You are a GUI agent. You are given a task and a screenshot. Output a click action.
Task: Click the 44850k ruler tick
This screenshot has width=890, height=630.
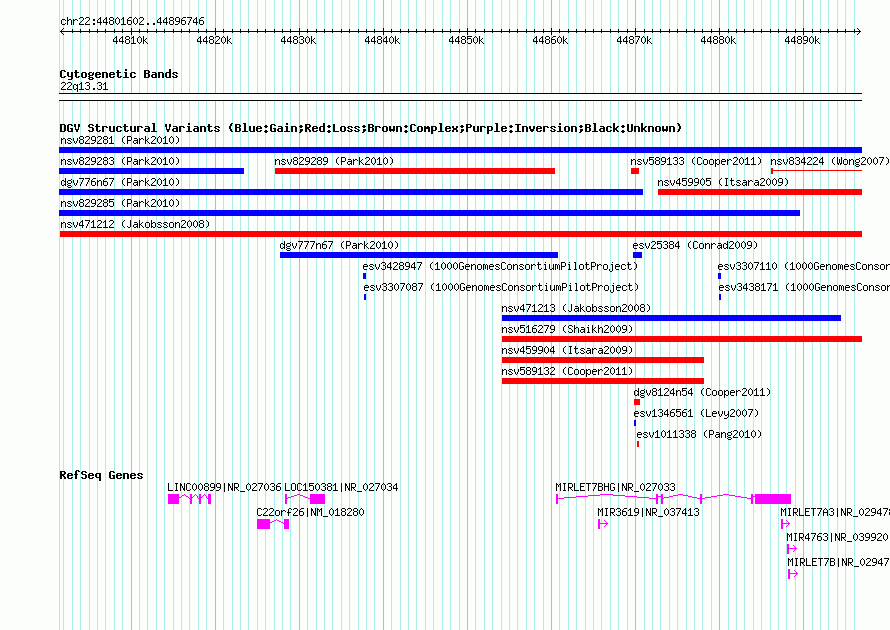(467, 40)
